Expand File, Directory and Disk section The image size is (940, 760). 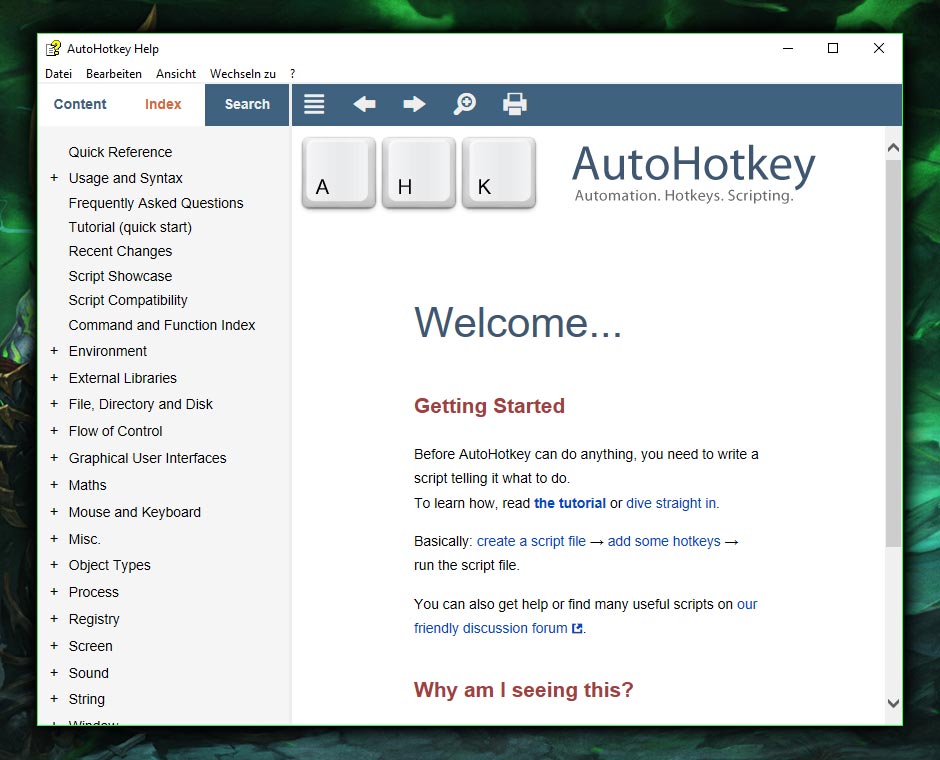[54, 404]
